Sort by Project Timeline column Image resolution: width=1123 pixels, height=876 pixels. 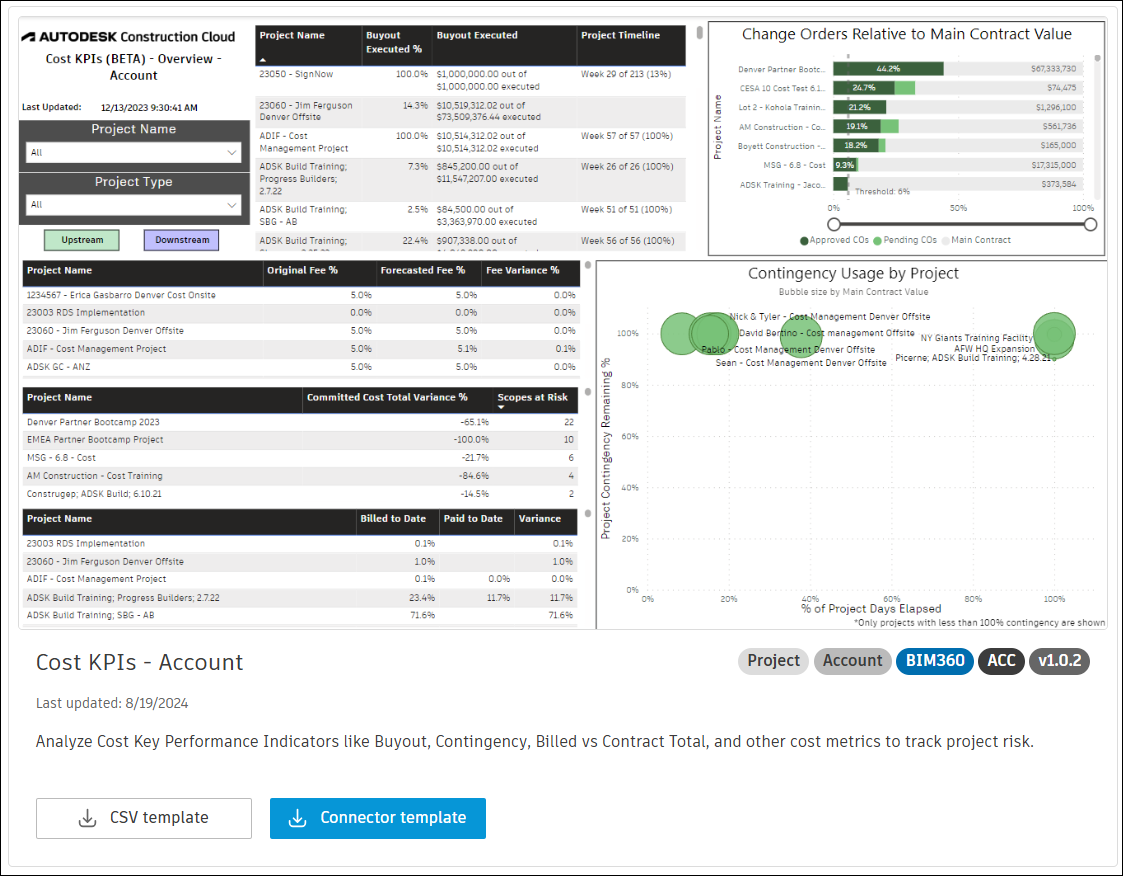[x=631, y=45]
